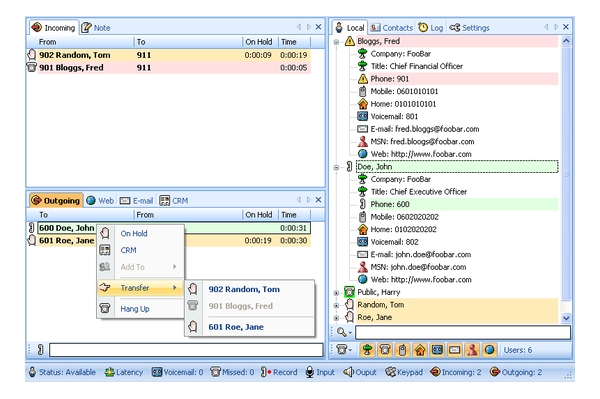Click the contact search input field

463,332
